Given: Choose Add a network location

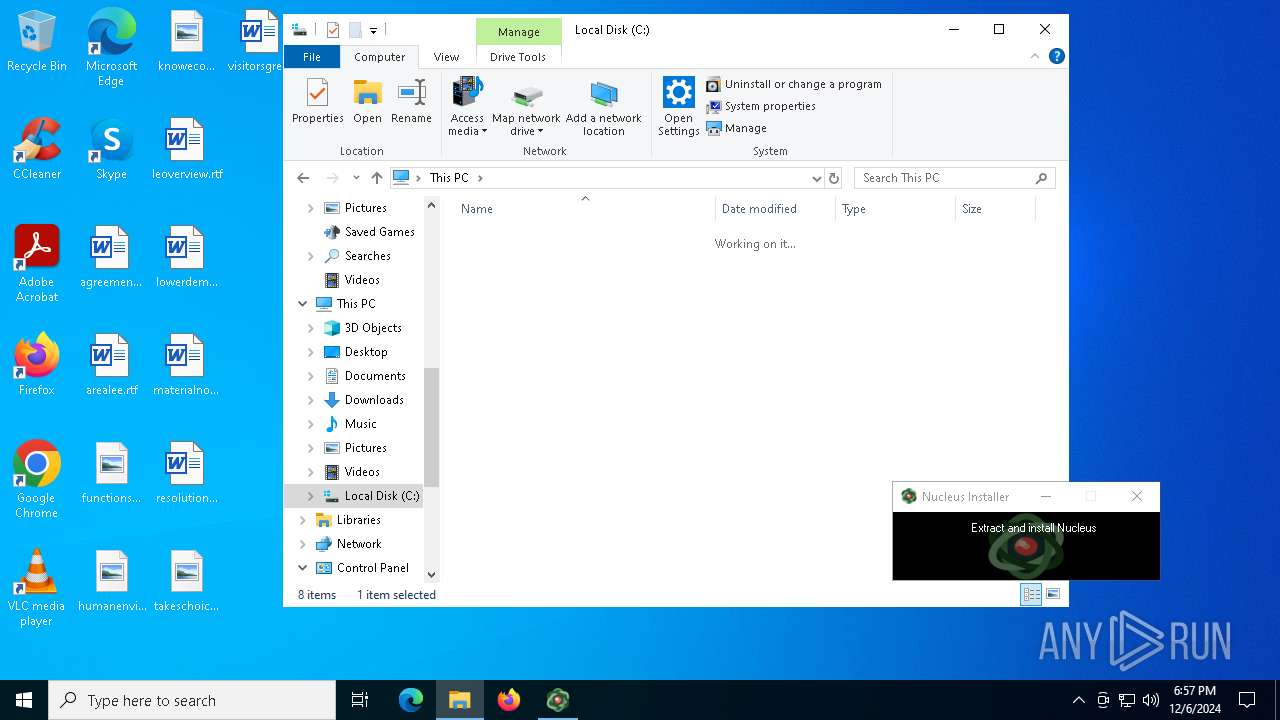Looking at the screenshot, I should 604,107.
